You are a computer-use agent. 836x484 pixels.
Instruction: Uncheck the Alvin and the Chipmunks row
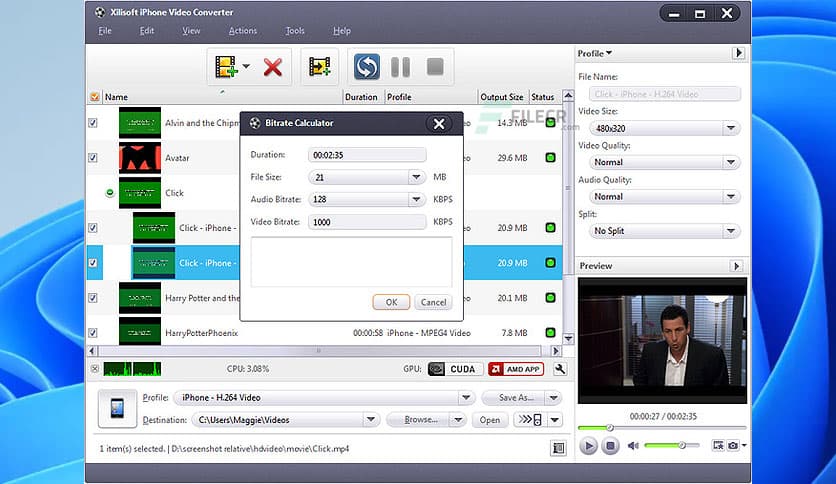coord(93,123)
